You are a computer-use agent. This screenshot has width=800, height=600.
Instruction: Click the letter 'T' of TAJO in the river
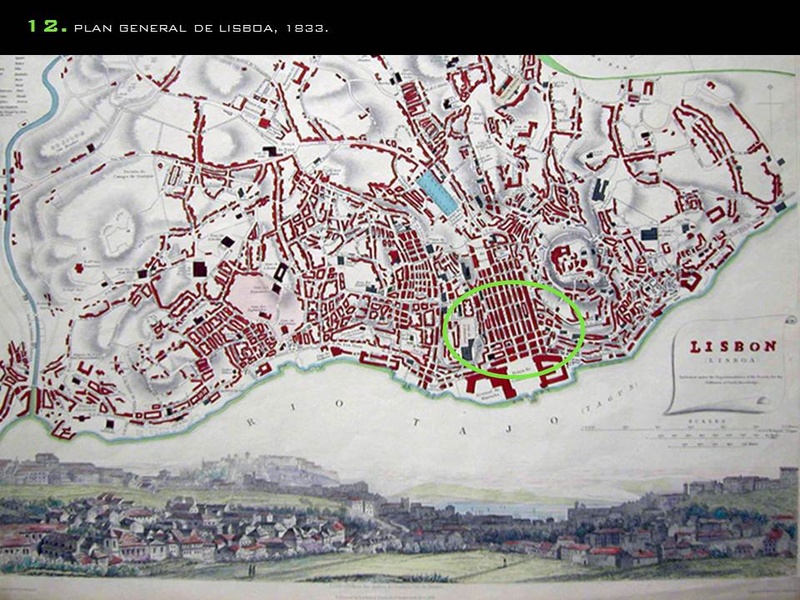[x=417, y=422]
